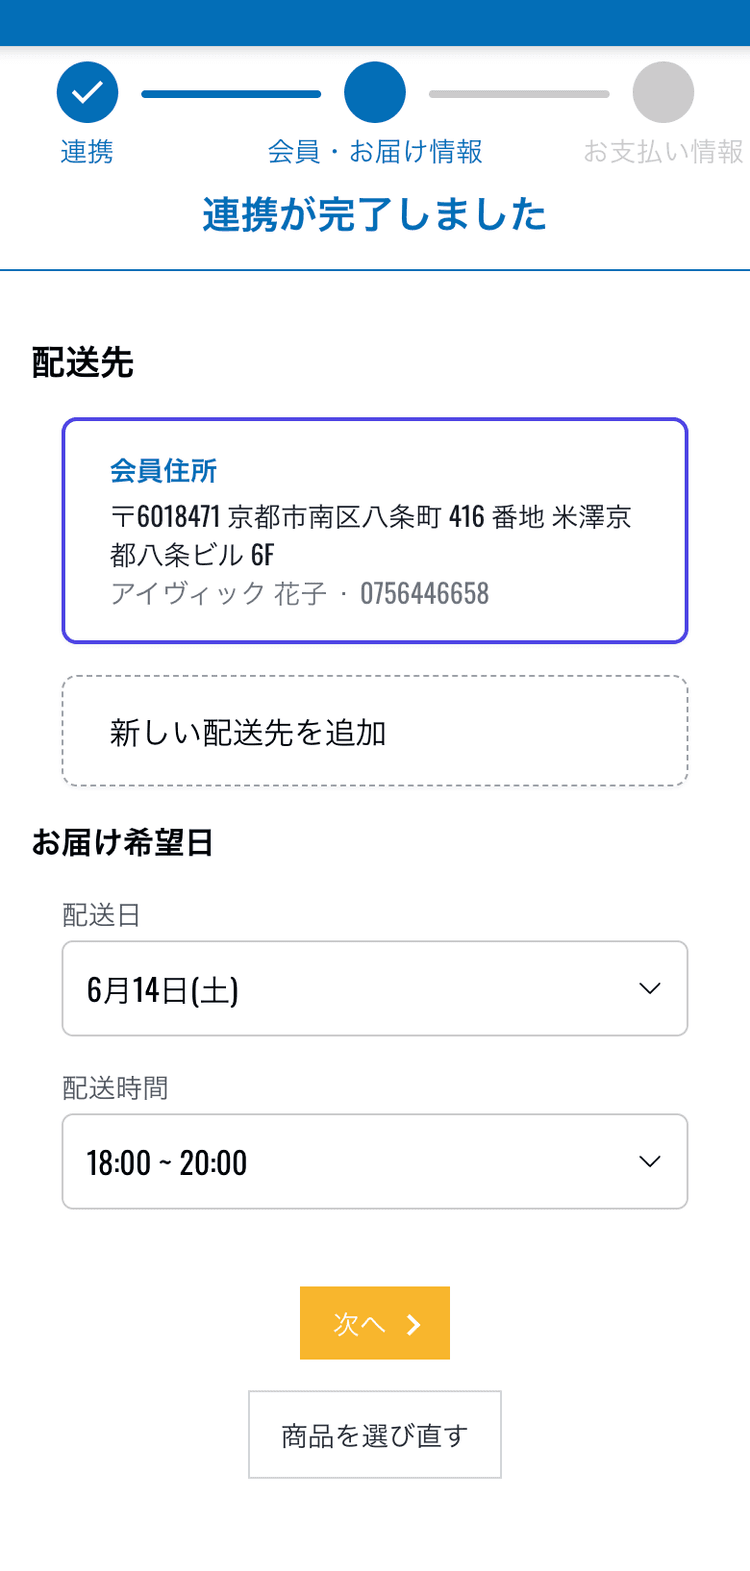Image resolution: width=750 pixels, height=1571 pixels.
Task: Select the 会員・お届け情報 step label
Action: 375,152
